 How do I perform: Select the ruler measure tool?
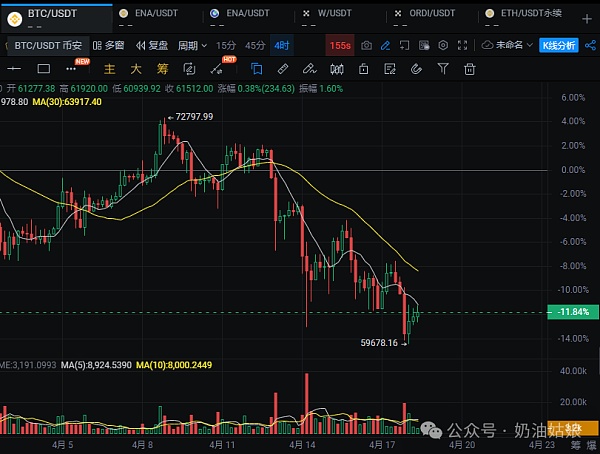click(x=282, y=68)
